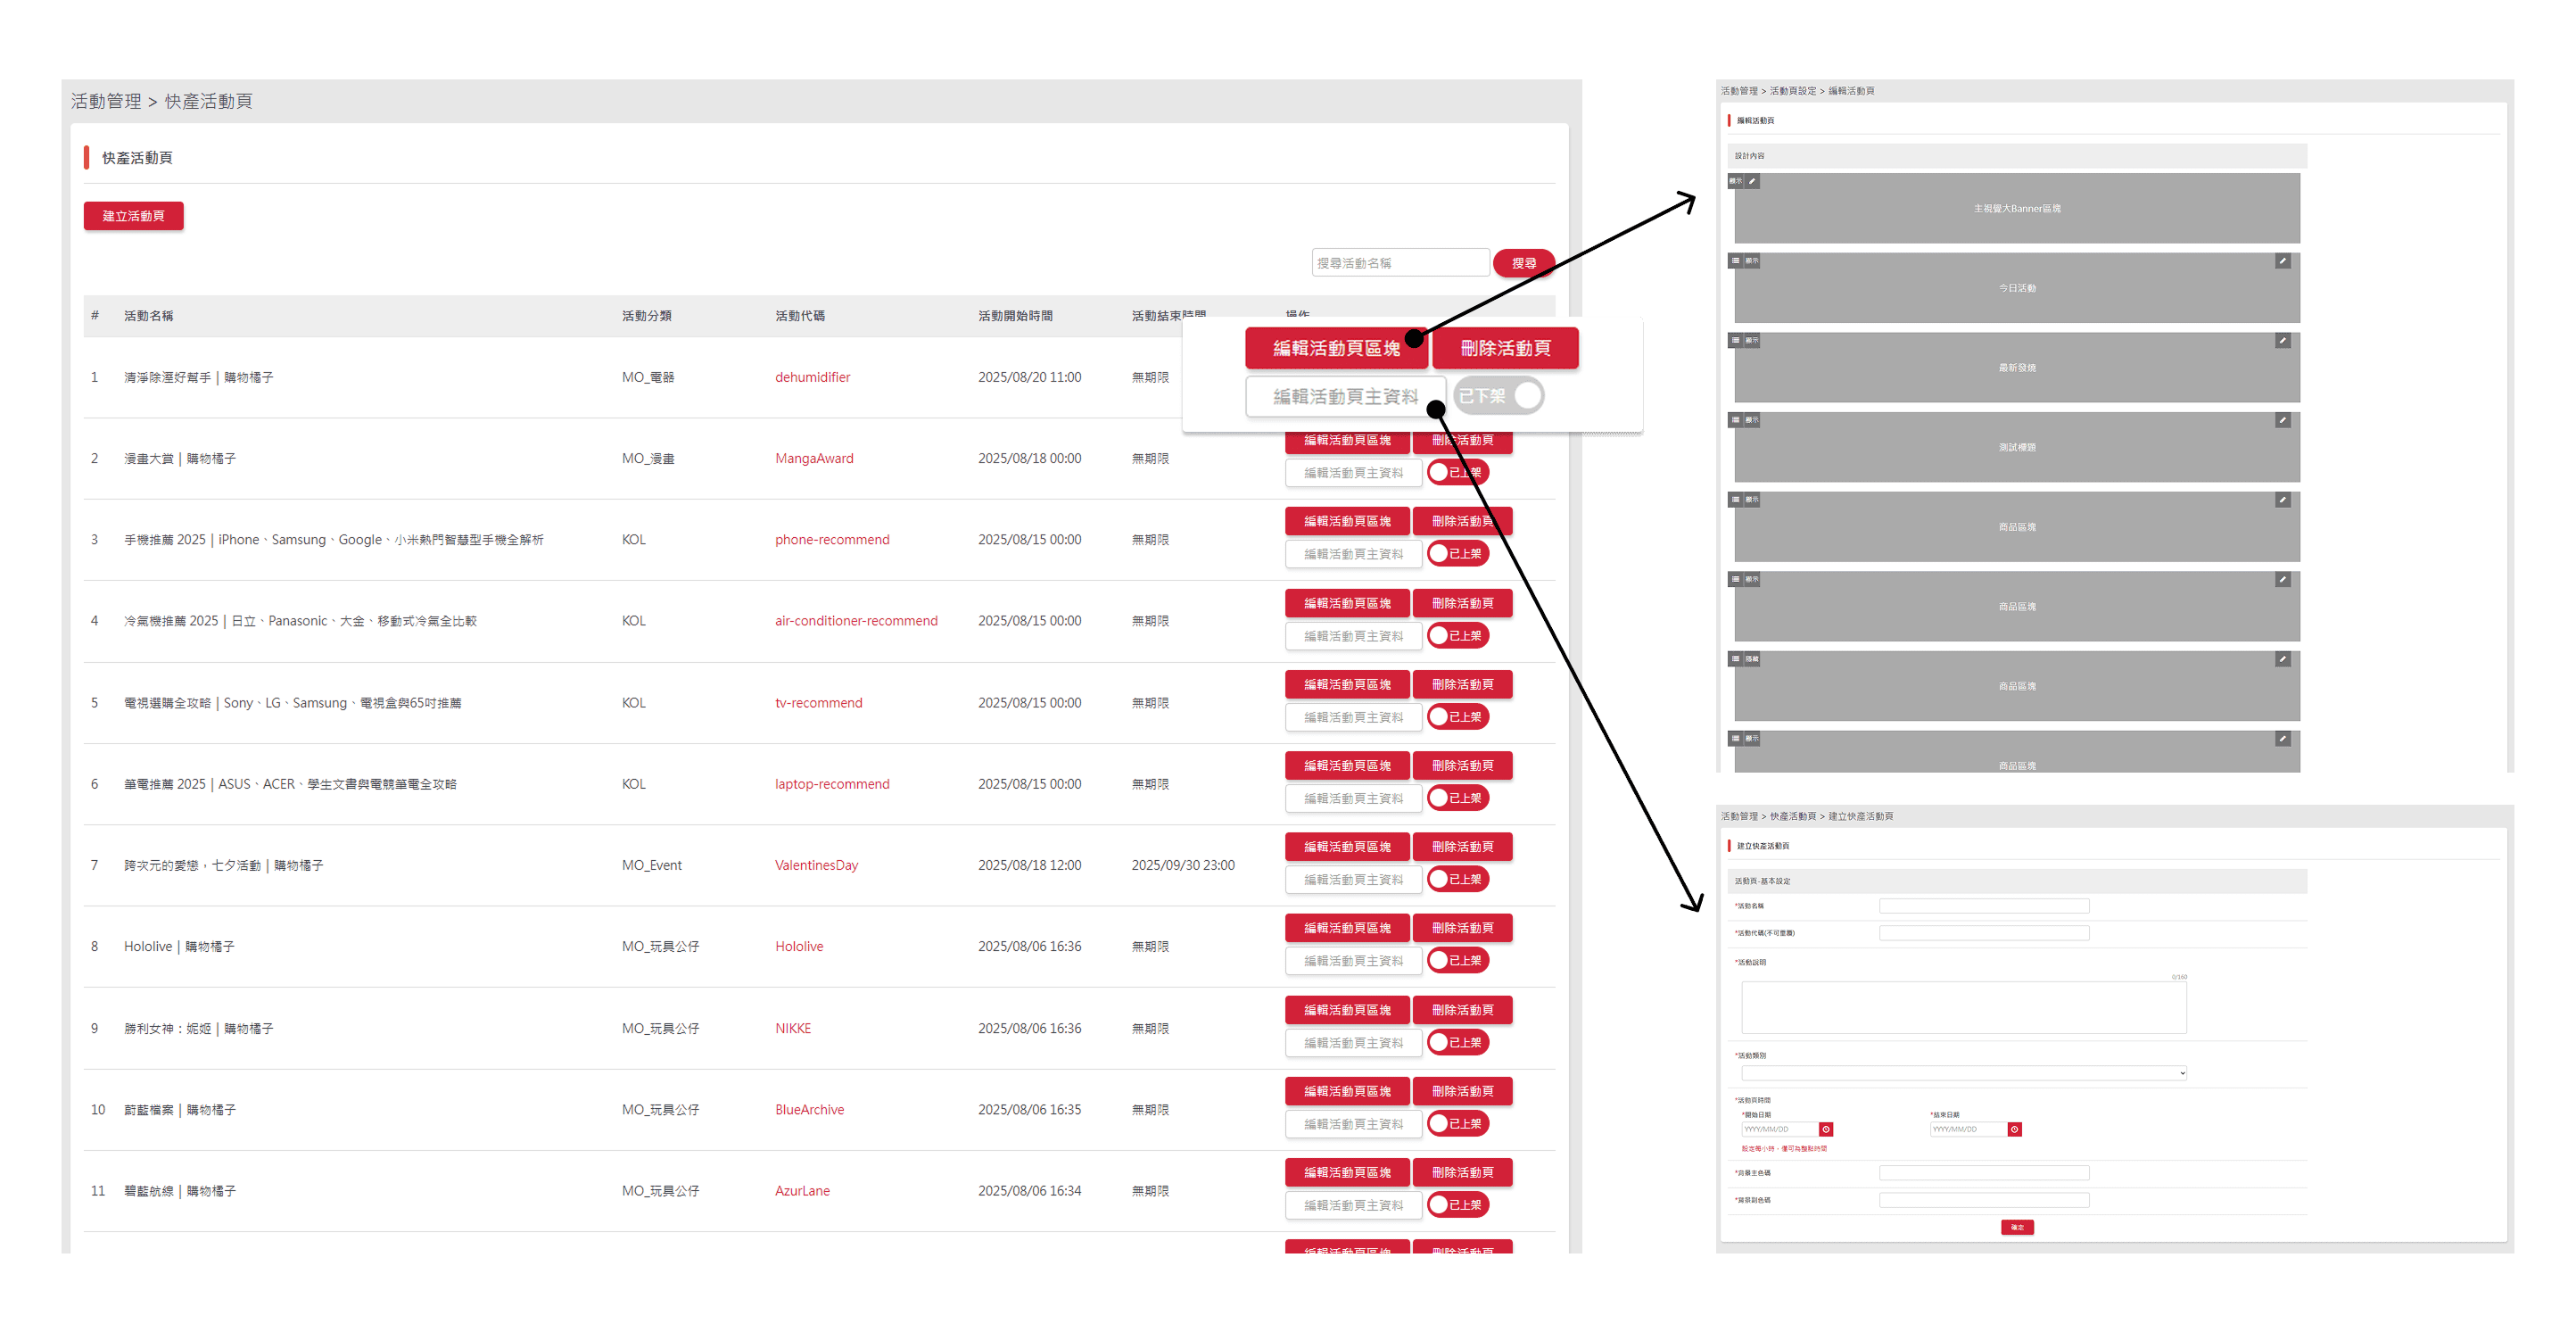Click 活動頁設定 breadcrumb in edit-page panel

(1792, 91)
